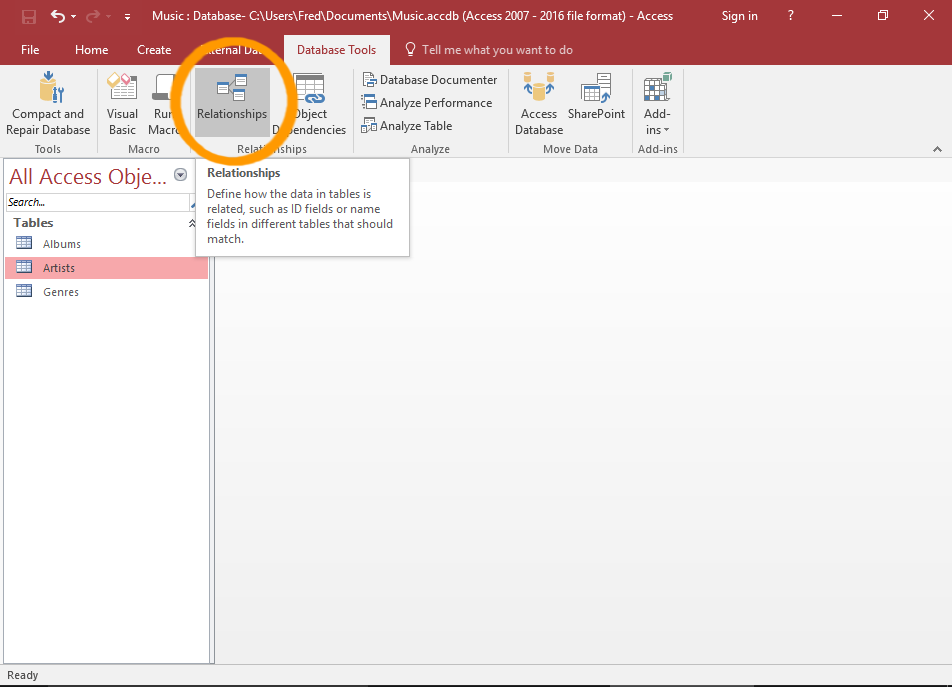Open Customize Quick Access Toolbar menu
The image size is (952, 687).
click(127, 17)
